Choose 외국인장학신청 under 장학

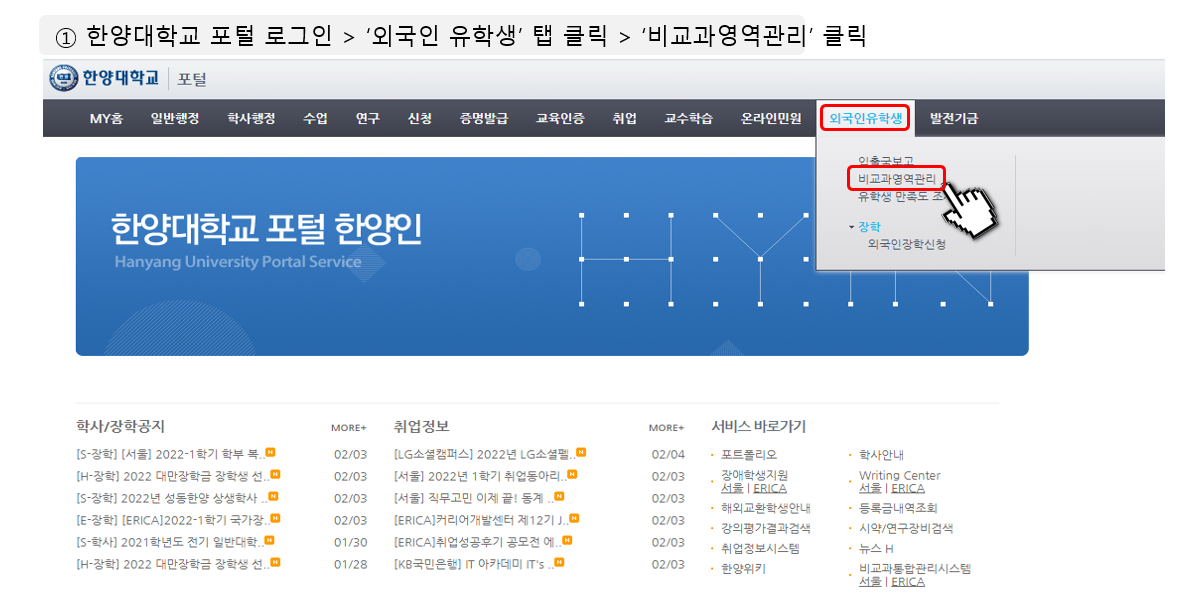tap(906, 243)
